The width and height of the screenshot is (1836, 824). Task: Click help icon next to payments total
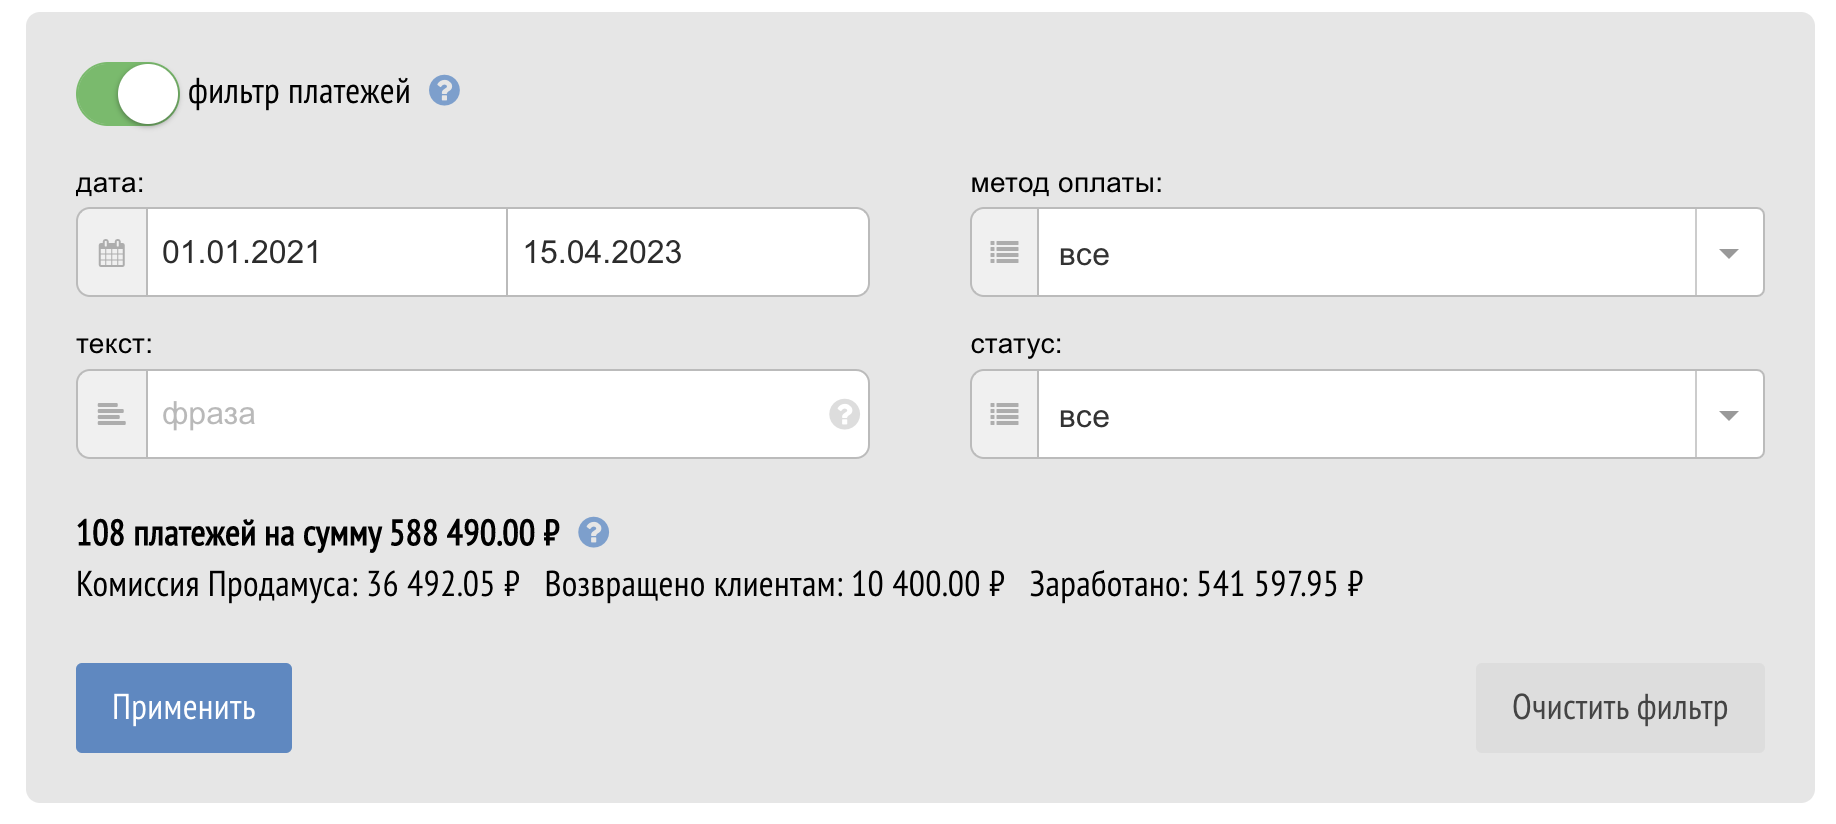593,533
